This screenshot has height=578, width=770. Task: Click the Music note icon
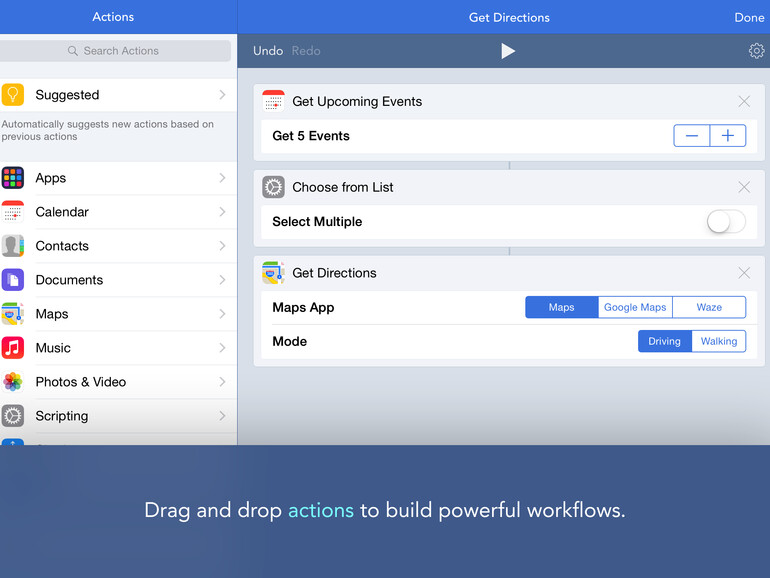click(13, 348)
